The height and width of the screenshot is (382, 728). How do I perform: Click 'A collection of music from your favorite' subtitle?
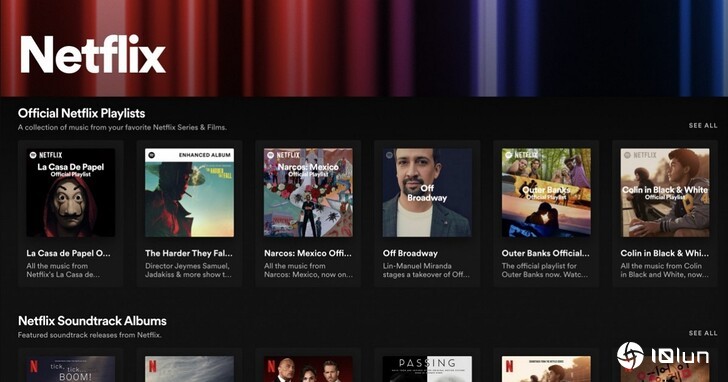click(x=122, y=127)
